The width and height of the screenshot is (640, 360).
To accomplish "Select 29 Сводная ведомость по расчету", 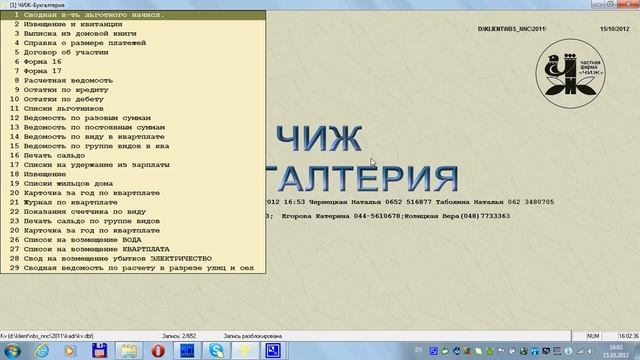I will click(133, 268).
